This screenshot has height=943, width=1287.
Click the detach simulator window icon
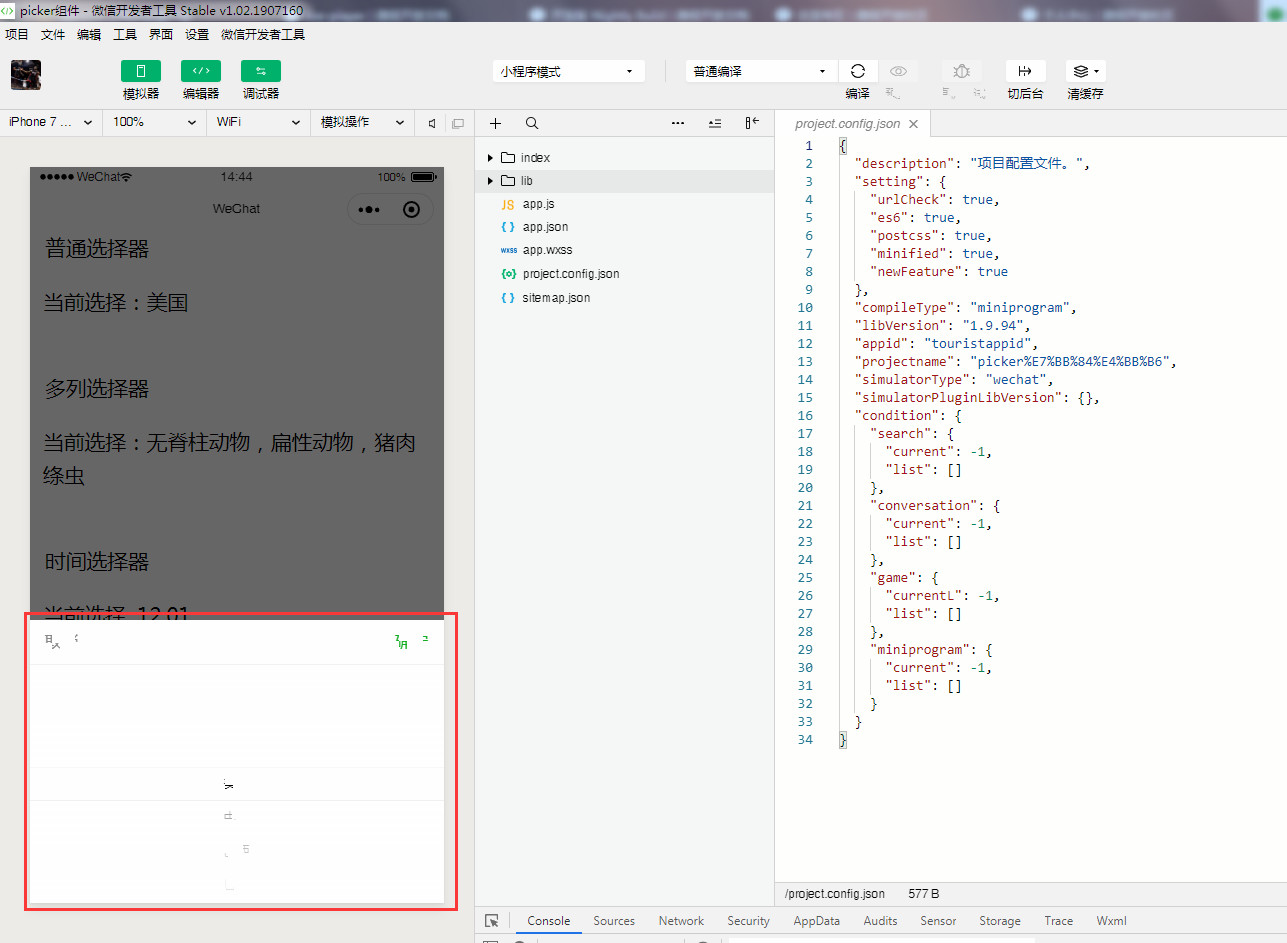458,123
